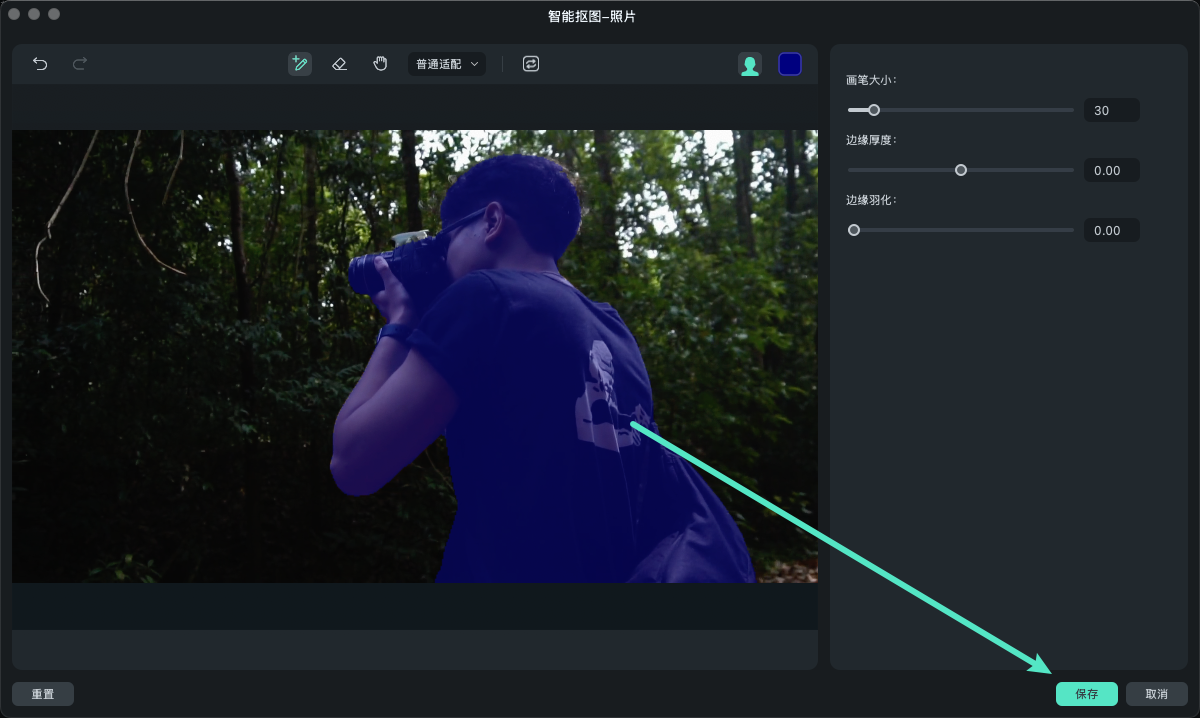Click the 保存 button

coord(1086,694)
